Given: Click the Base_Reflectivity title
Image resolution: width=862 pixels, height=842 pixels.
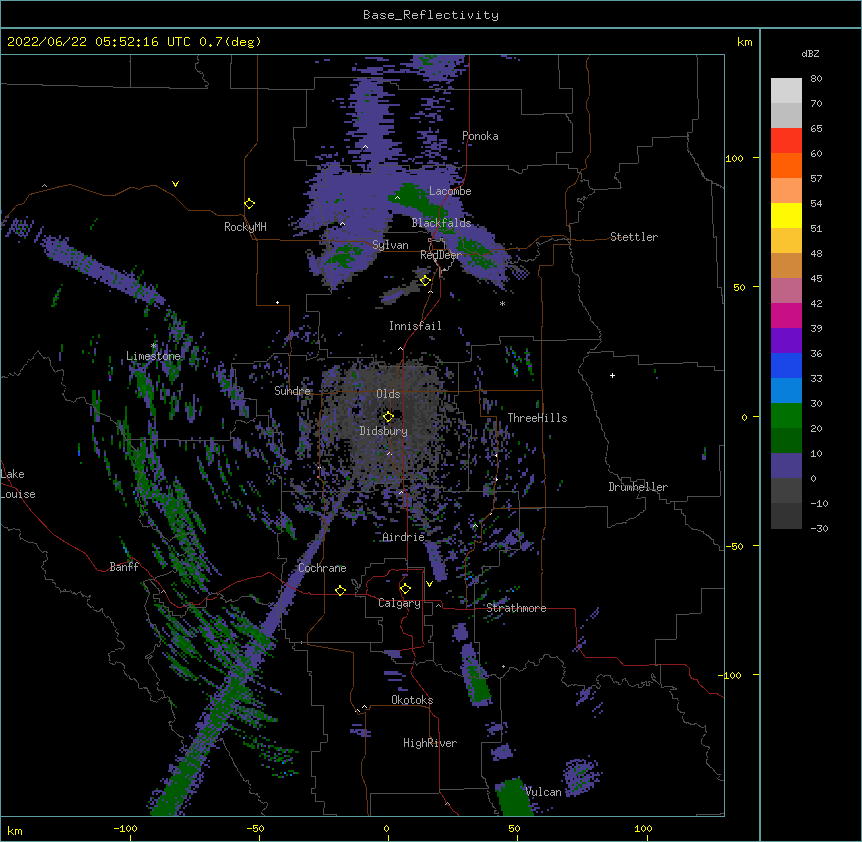Looking at the screenshot, I should click(431, 15).
